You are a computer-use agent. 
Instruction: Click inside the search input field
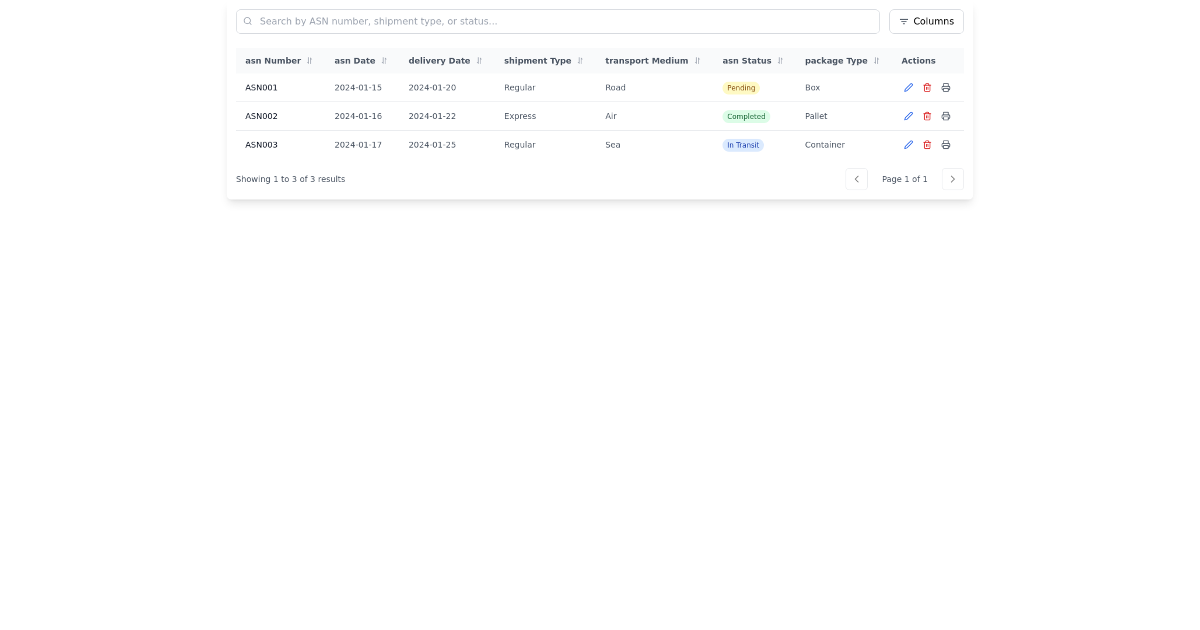558,21
